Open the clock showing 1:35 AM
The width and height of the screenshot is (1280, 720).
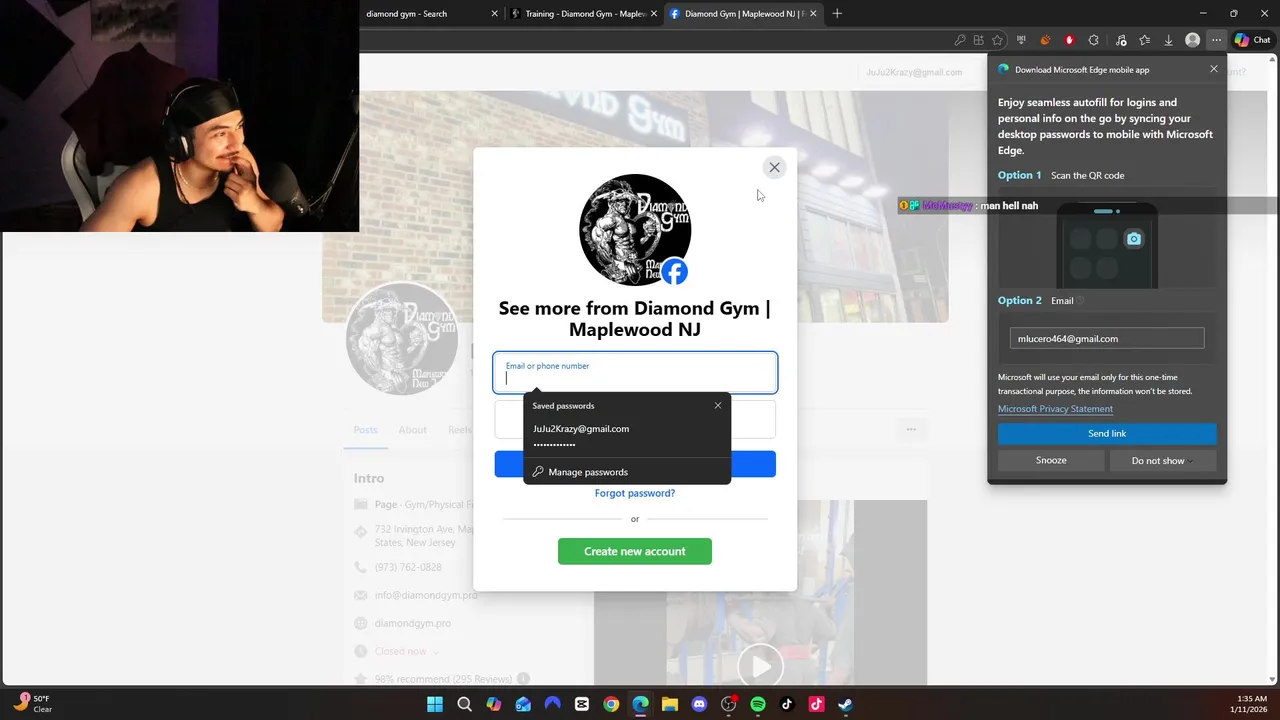pyautogui.click(x=1252, y=704)
